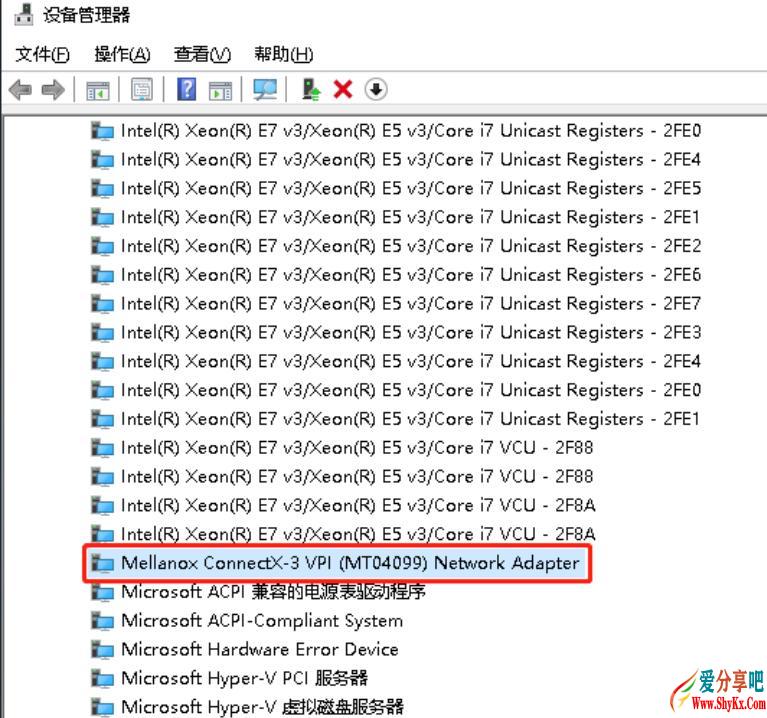Click the device icon beside Mellanox ConnectX-3 VPI adapter
Viewport: 767px width, 718px height.
pos(103,563)
